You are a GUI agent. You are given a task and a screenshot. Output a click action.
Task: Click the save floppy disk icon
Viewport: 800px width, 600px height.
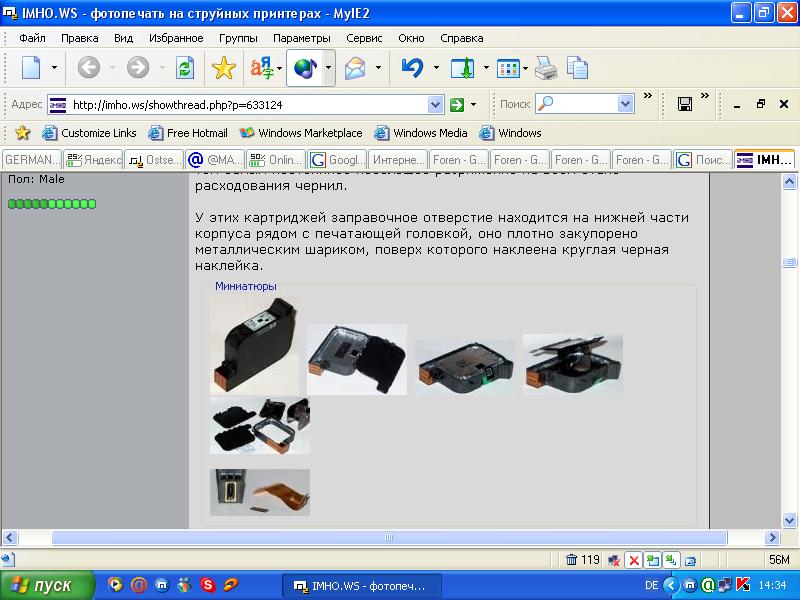point(685,104)
